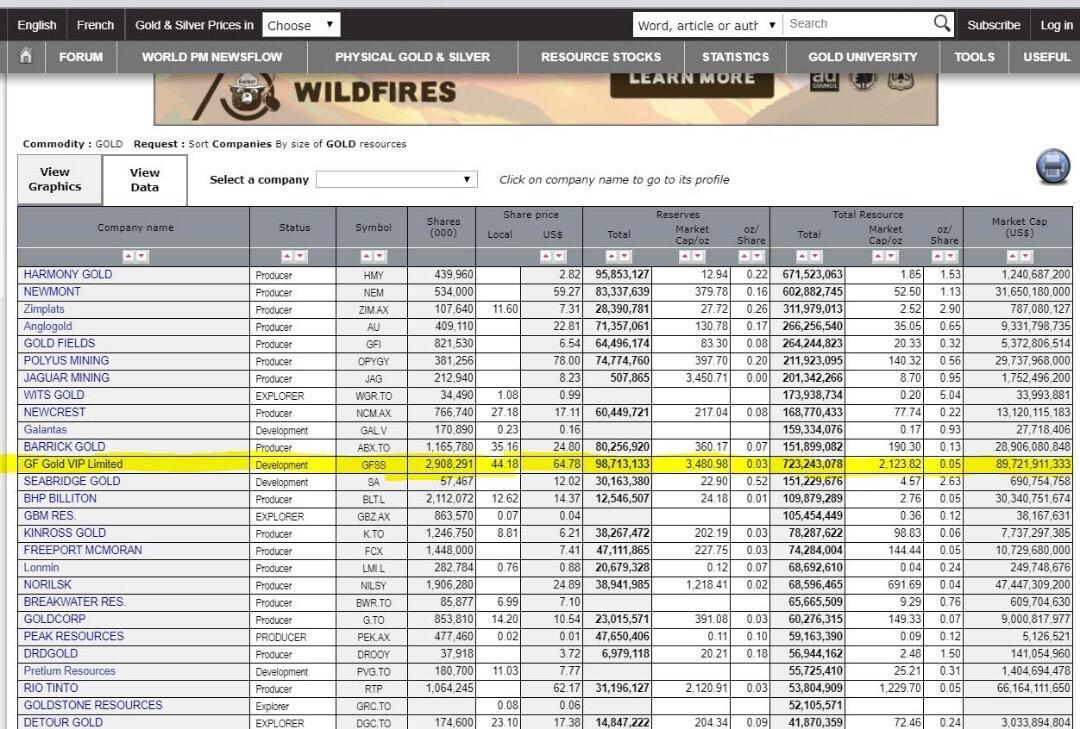Click the search magnifier icon
This screenshot has height=729, width=1080.
(942, 24)
